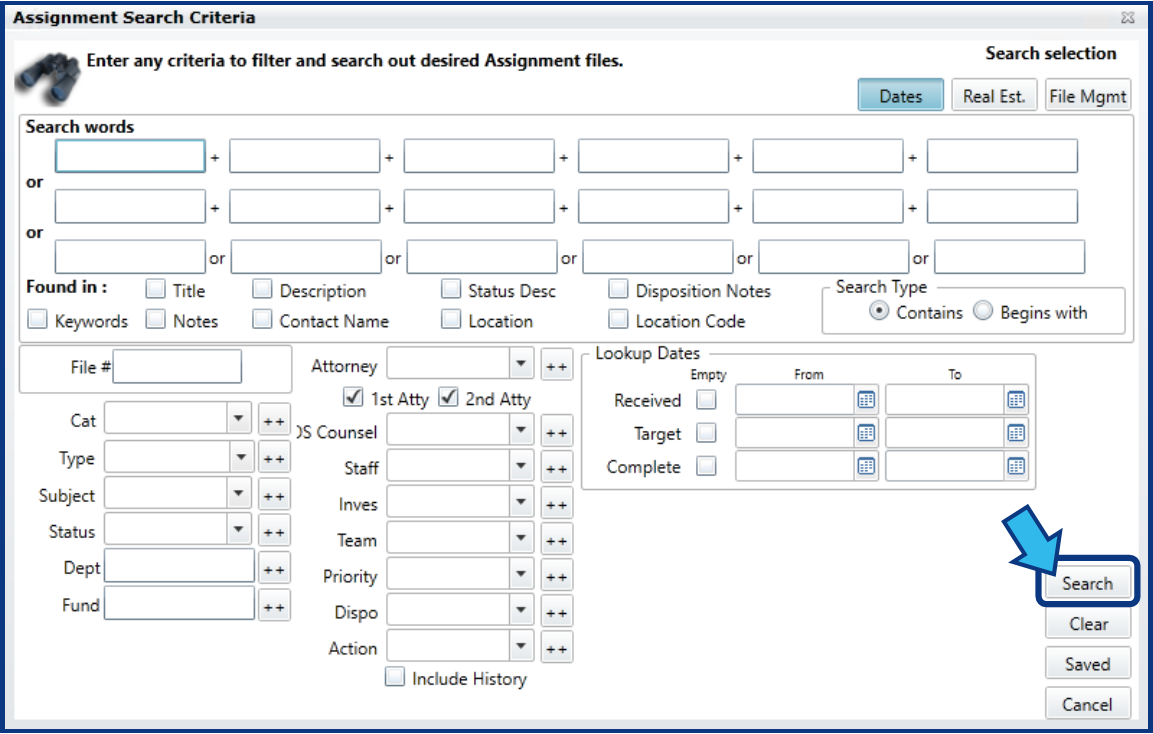Select the Contains search type

(x=879, y=311)
